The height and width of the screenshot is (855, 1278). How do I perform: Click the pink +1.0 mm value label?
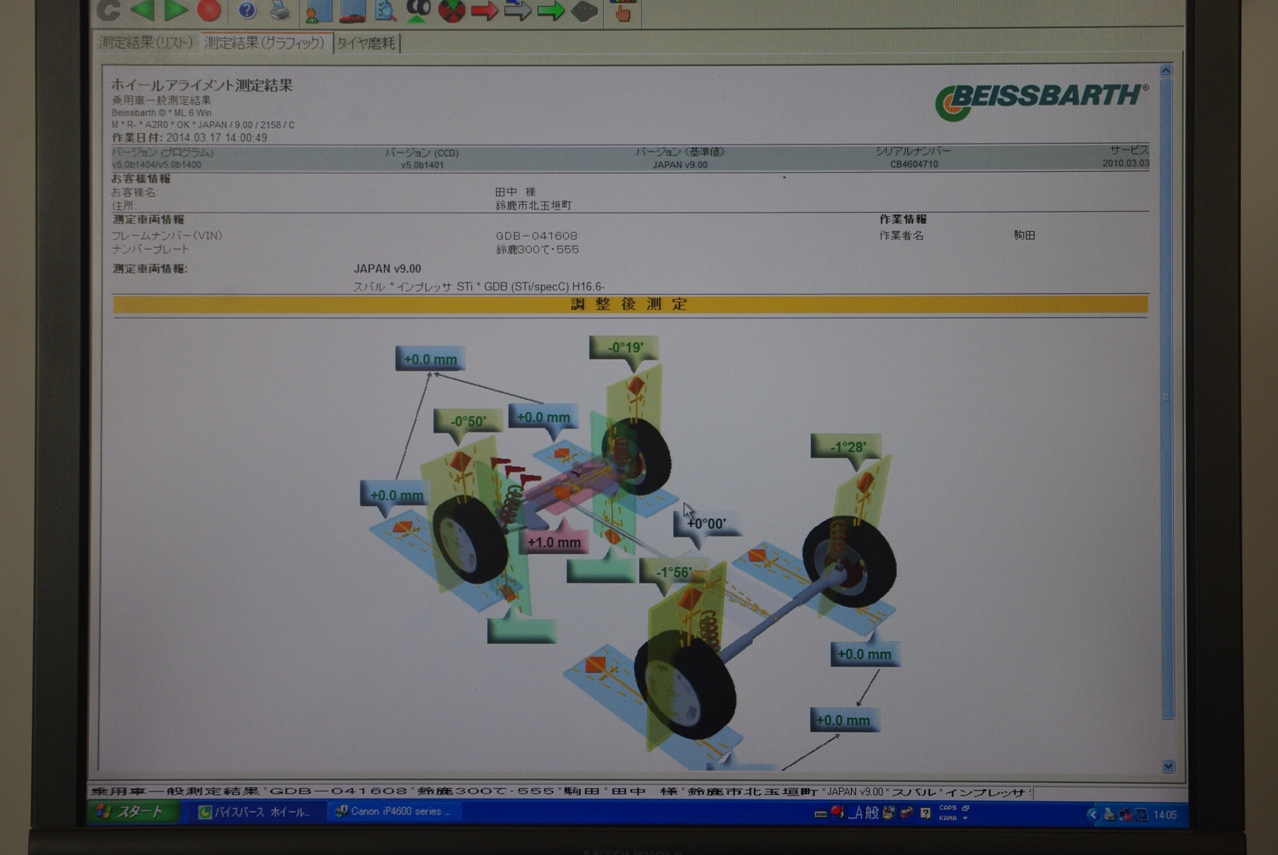(554, 542)
